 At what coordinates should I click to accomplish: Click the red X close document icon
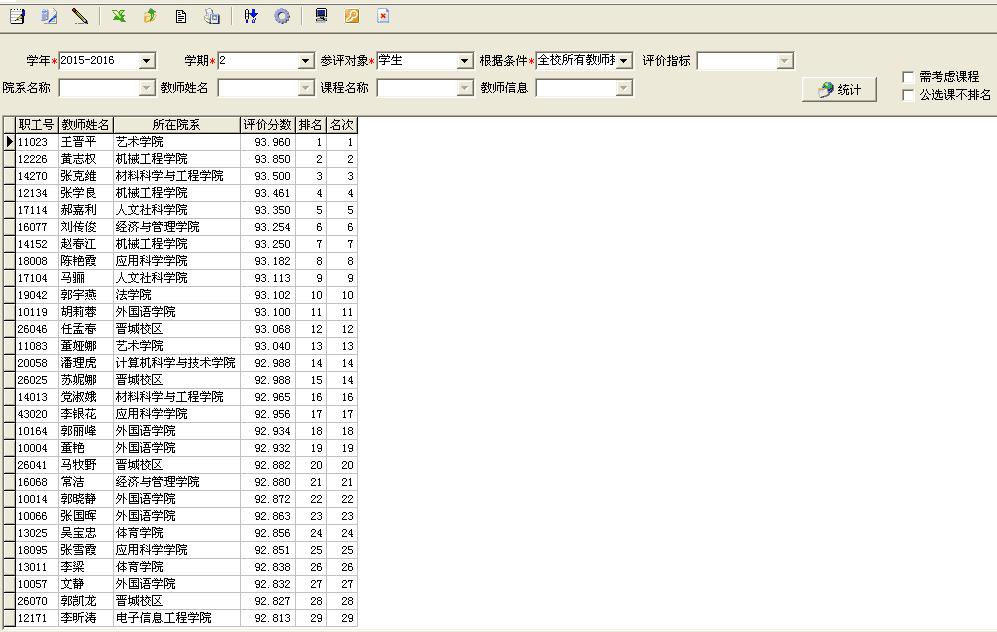[383, 16]
